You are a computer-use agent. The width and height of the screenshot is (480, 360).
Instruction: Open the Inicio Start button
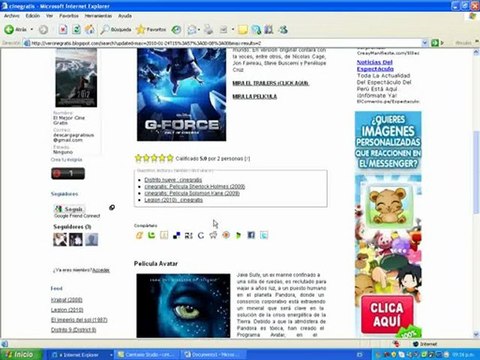[21, 354]
